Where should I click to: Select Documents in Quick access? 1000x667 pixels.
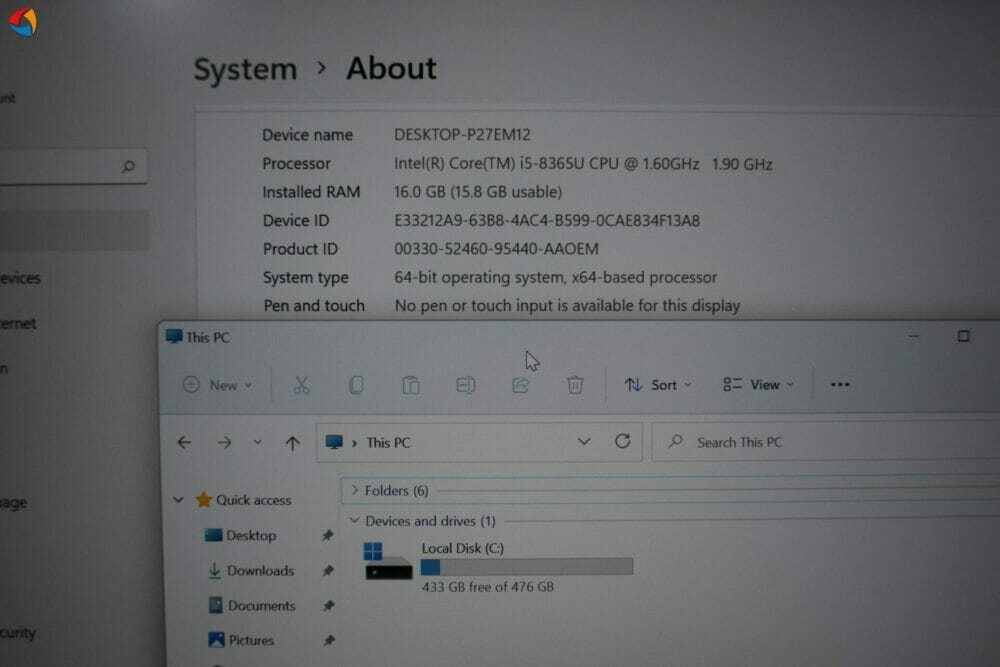coord(261,605)
